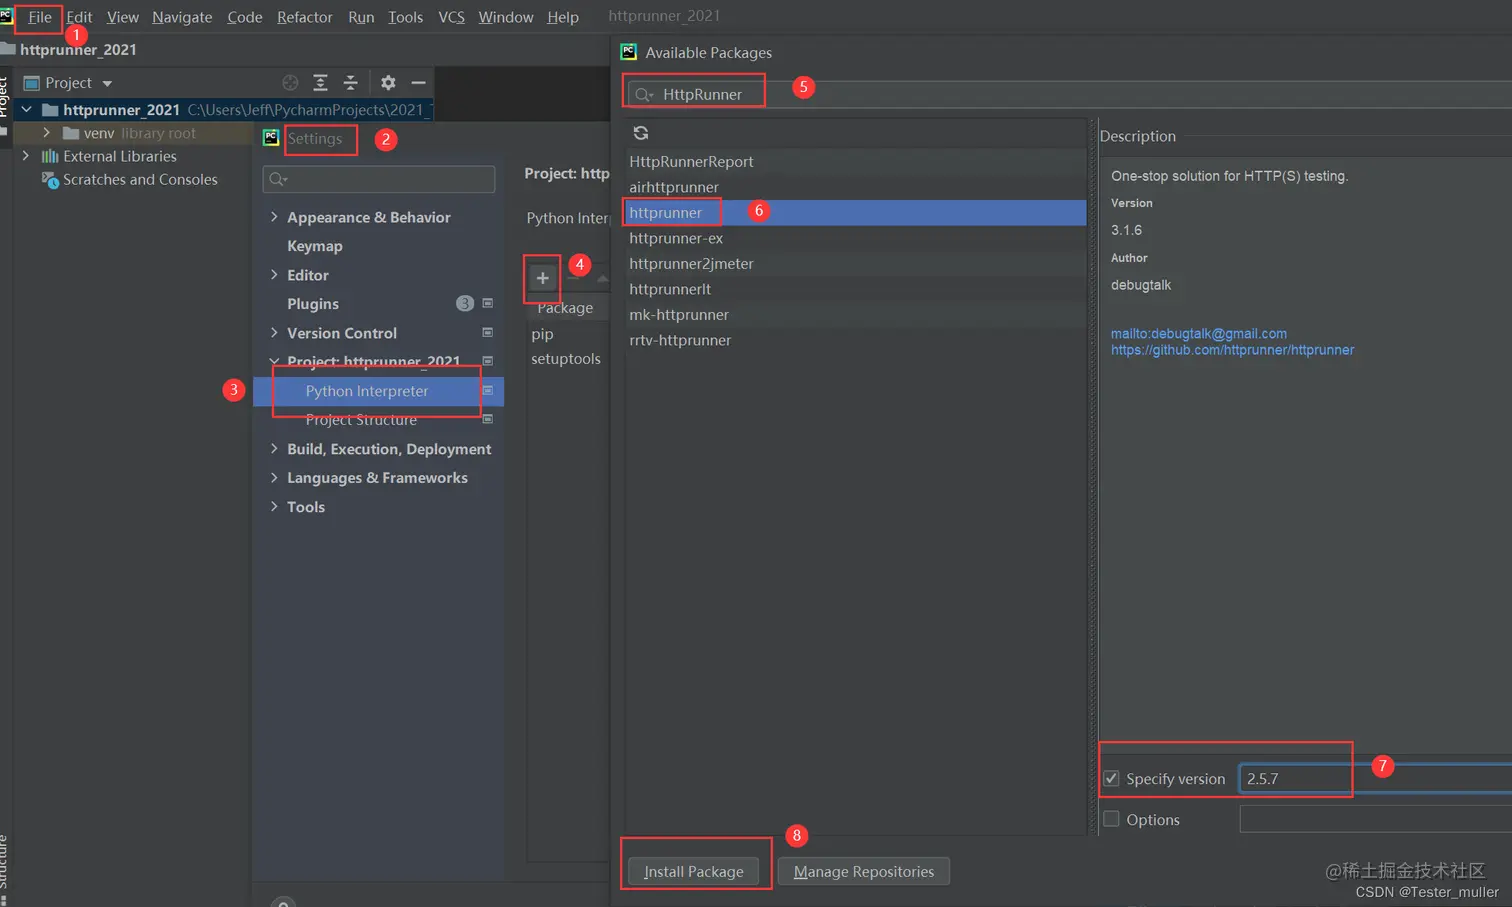Open the Window menu
The width and height of the screenshot is (1512, 907).
pyautogui.click(x=506, y=17)
